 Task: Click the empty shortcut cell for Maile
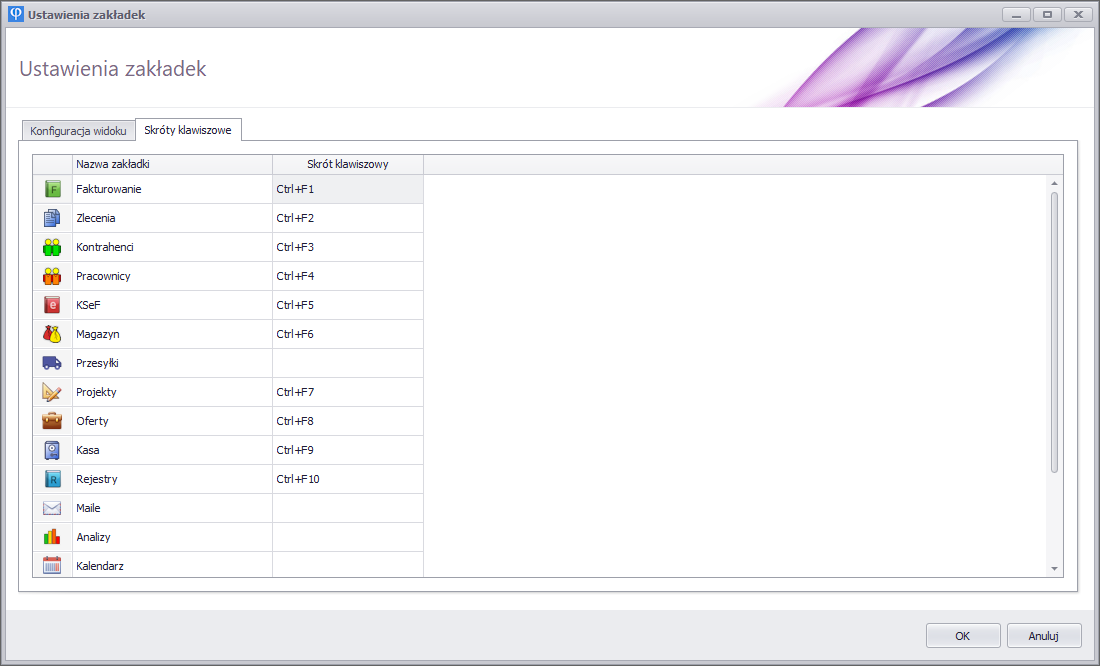click(x=347, y=508)
